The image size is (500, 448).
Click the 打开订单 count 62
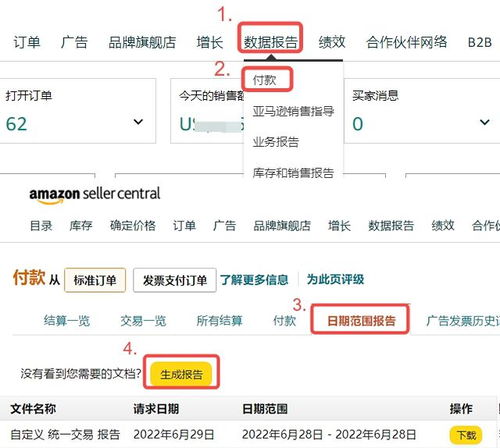16,124
